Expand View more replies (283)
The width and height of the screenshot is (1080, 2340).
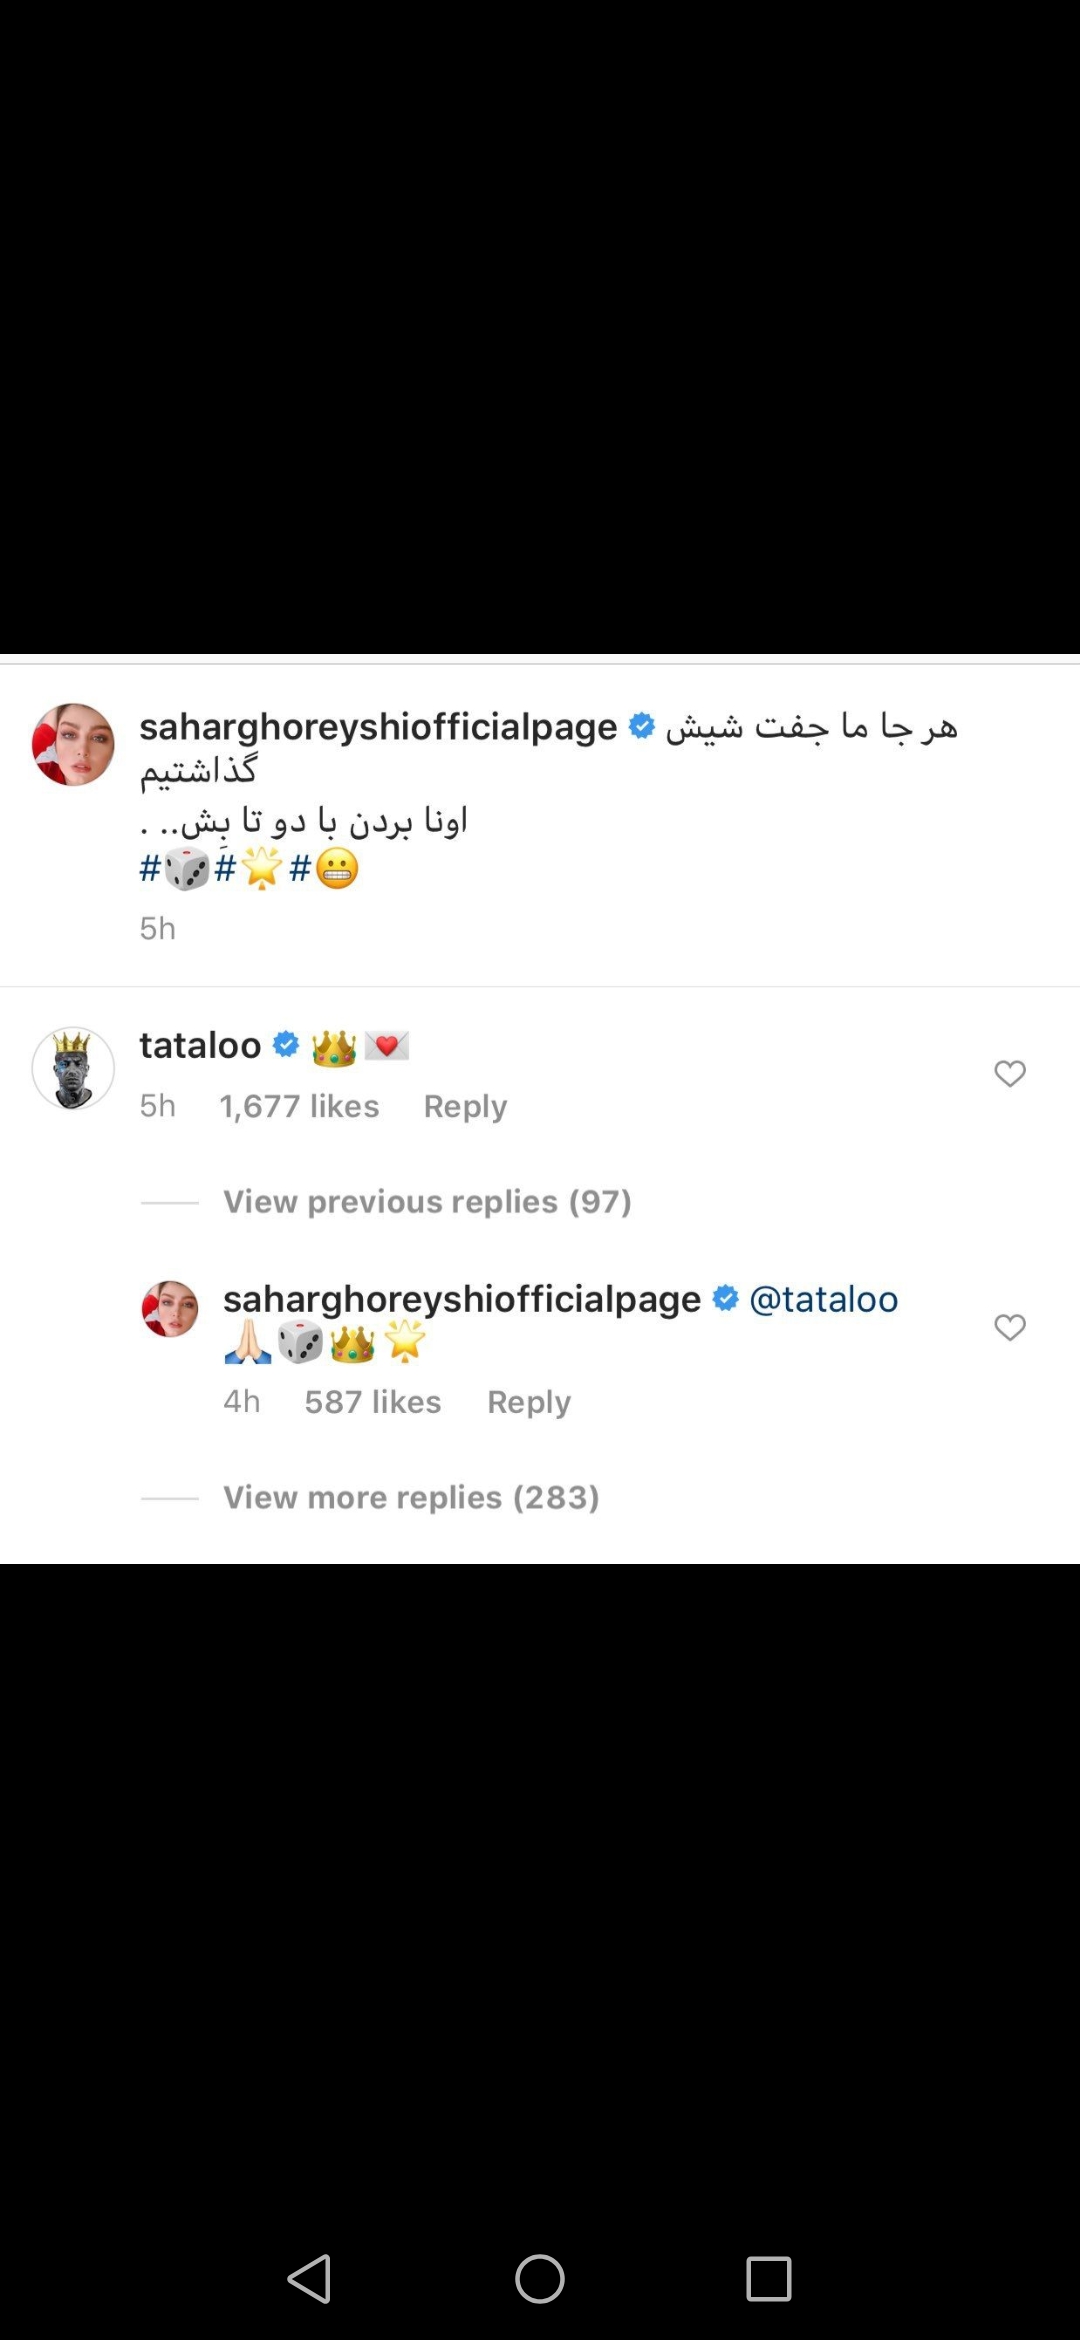click(x=411, y=1497)
